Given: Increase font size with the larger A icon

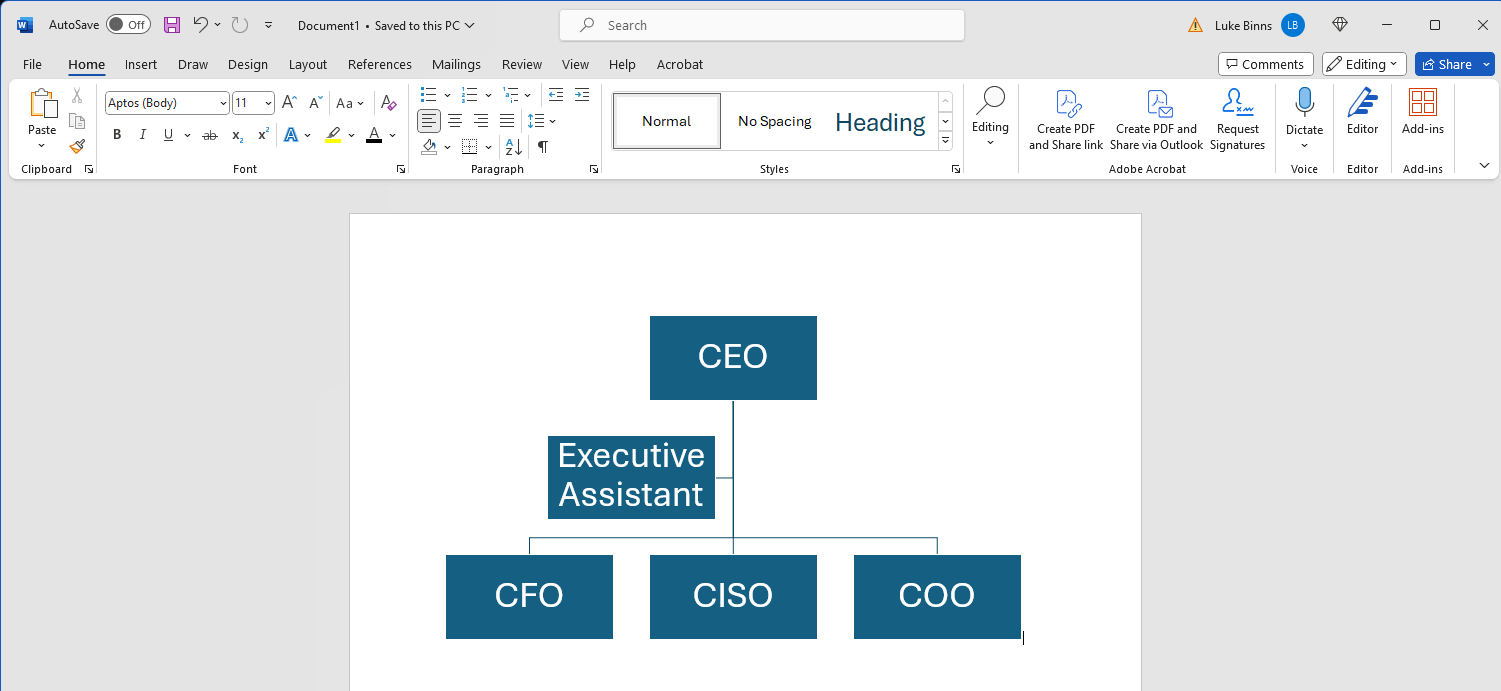Looking at the screenshot, I should coord(289,103).
